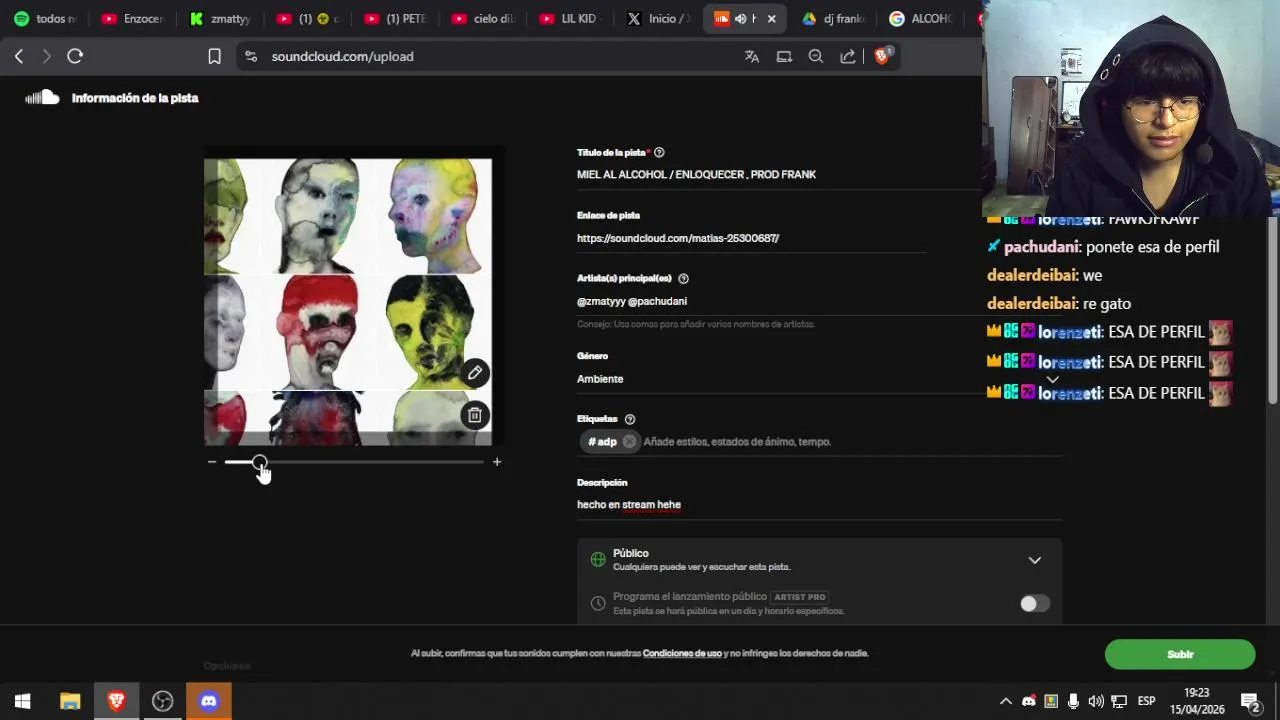Open Brave browser taskbar icon
1280x720 pixels.
click(116, 701)
